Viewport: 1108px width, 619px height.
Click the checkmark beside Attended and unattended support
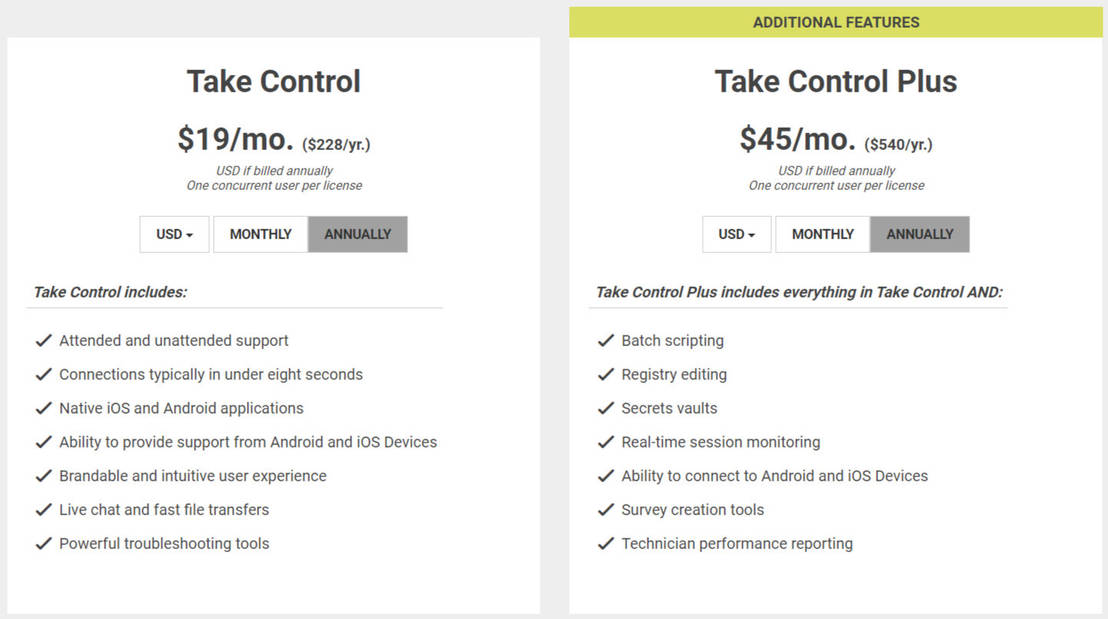44,340
